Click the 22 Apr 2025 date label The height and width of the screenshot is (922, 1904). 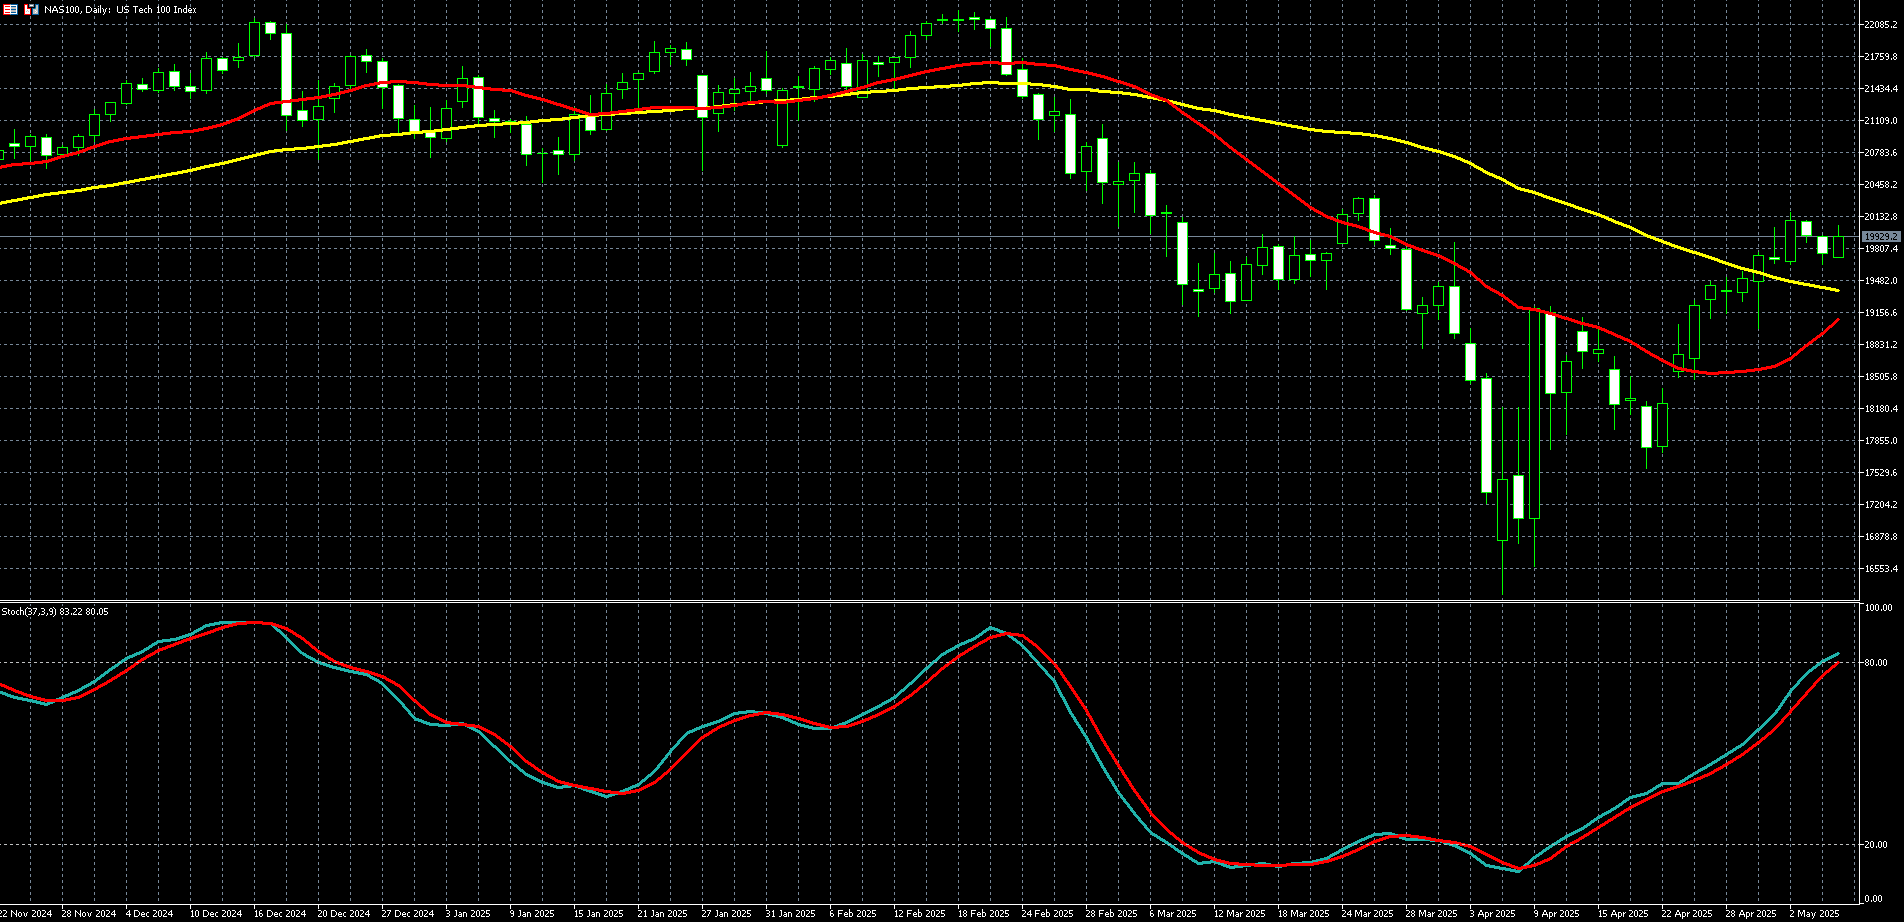pos(1687,914)
